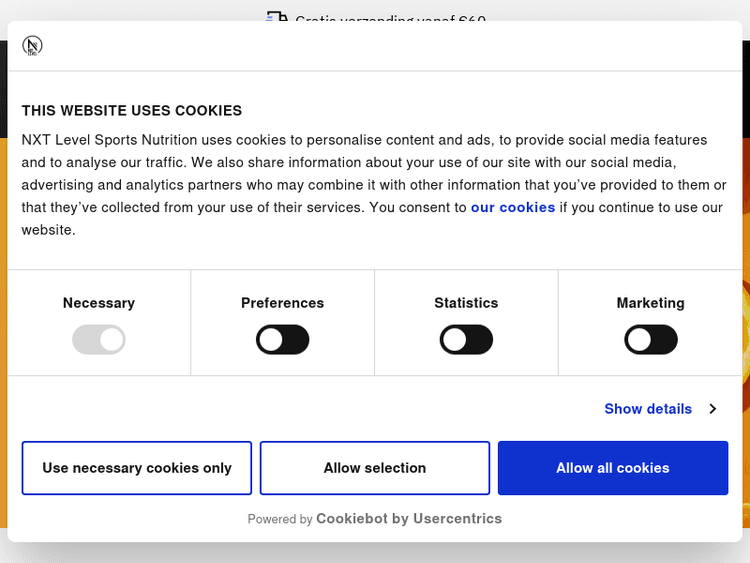Screen dimensions: 750x563
Task: Click the NXT Level logo icon in the dialog
Action: [32, 46]
